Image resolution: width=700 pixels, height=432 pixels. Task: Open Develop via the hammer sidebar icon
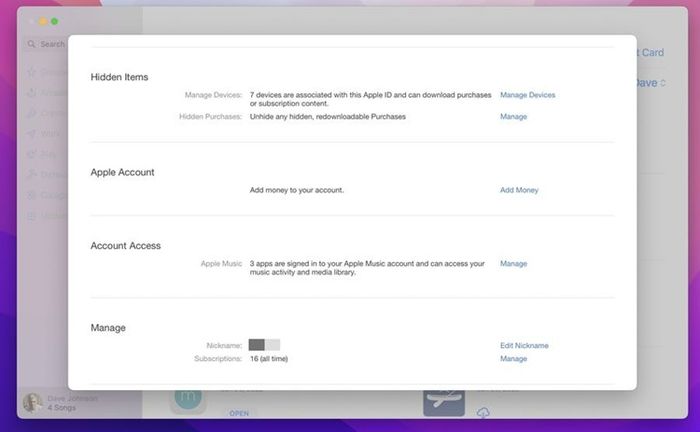point(32,174)
